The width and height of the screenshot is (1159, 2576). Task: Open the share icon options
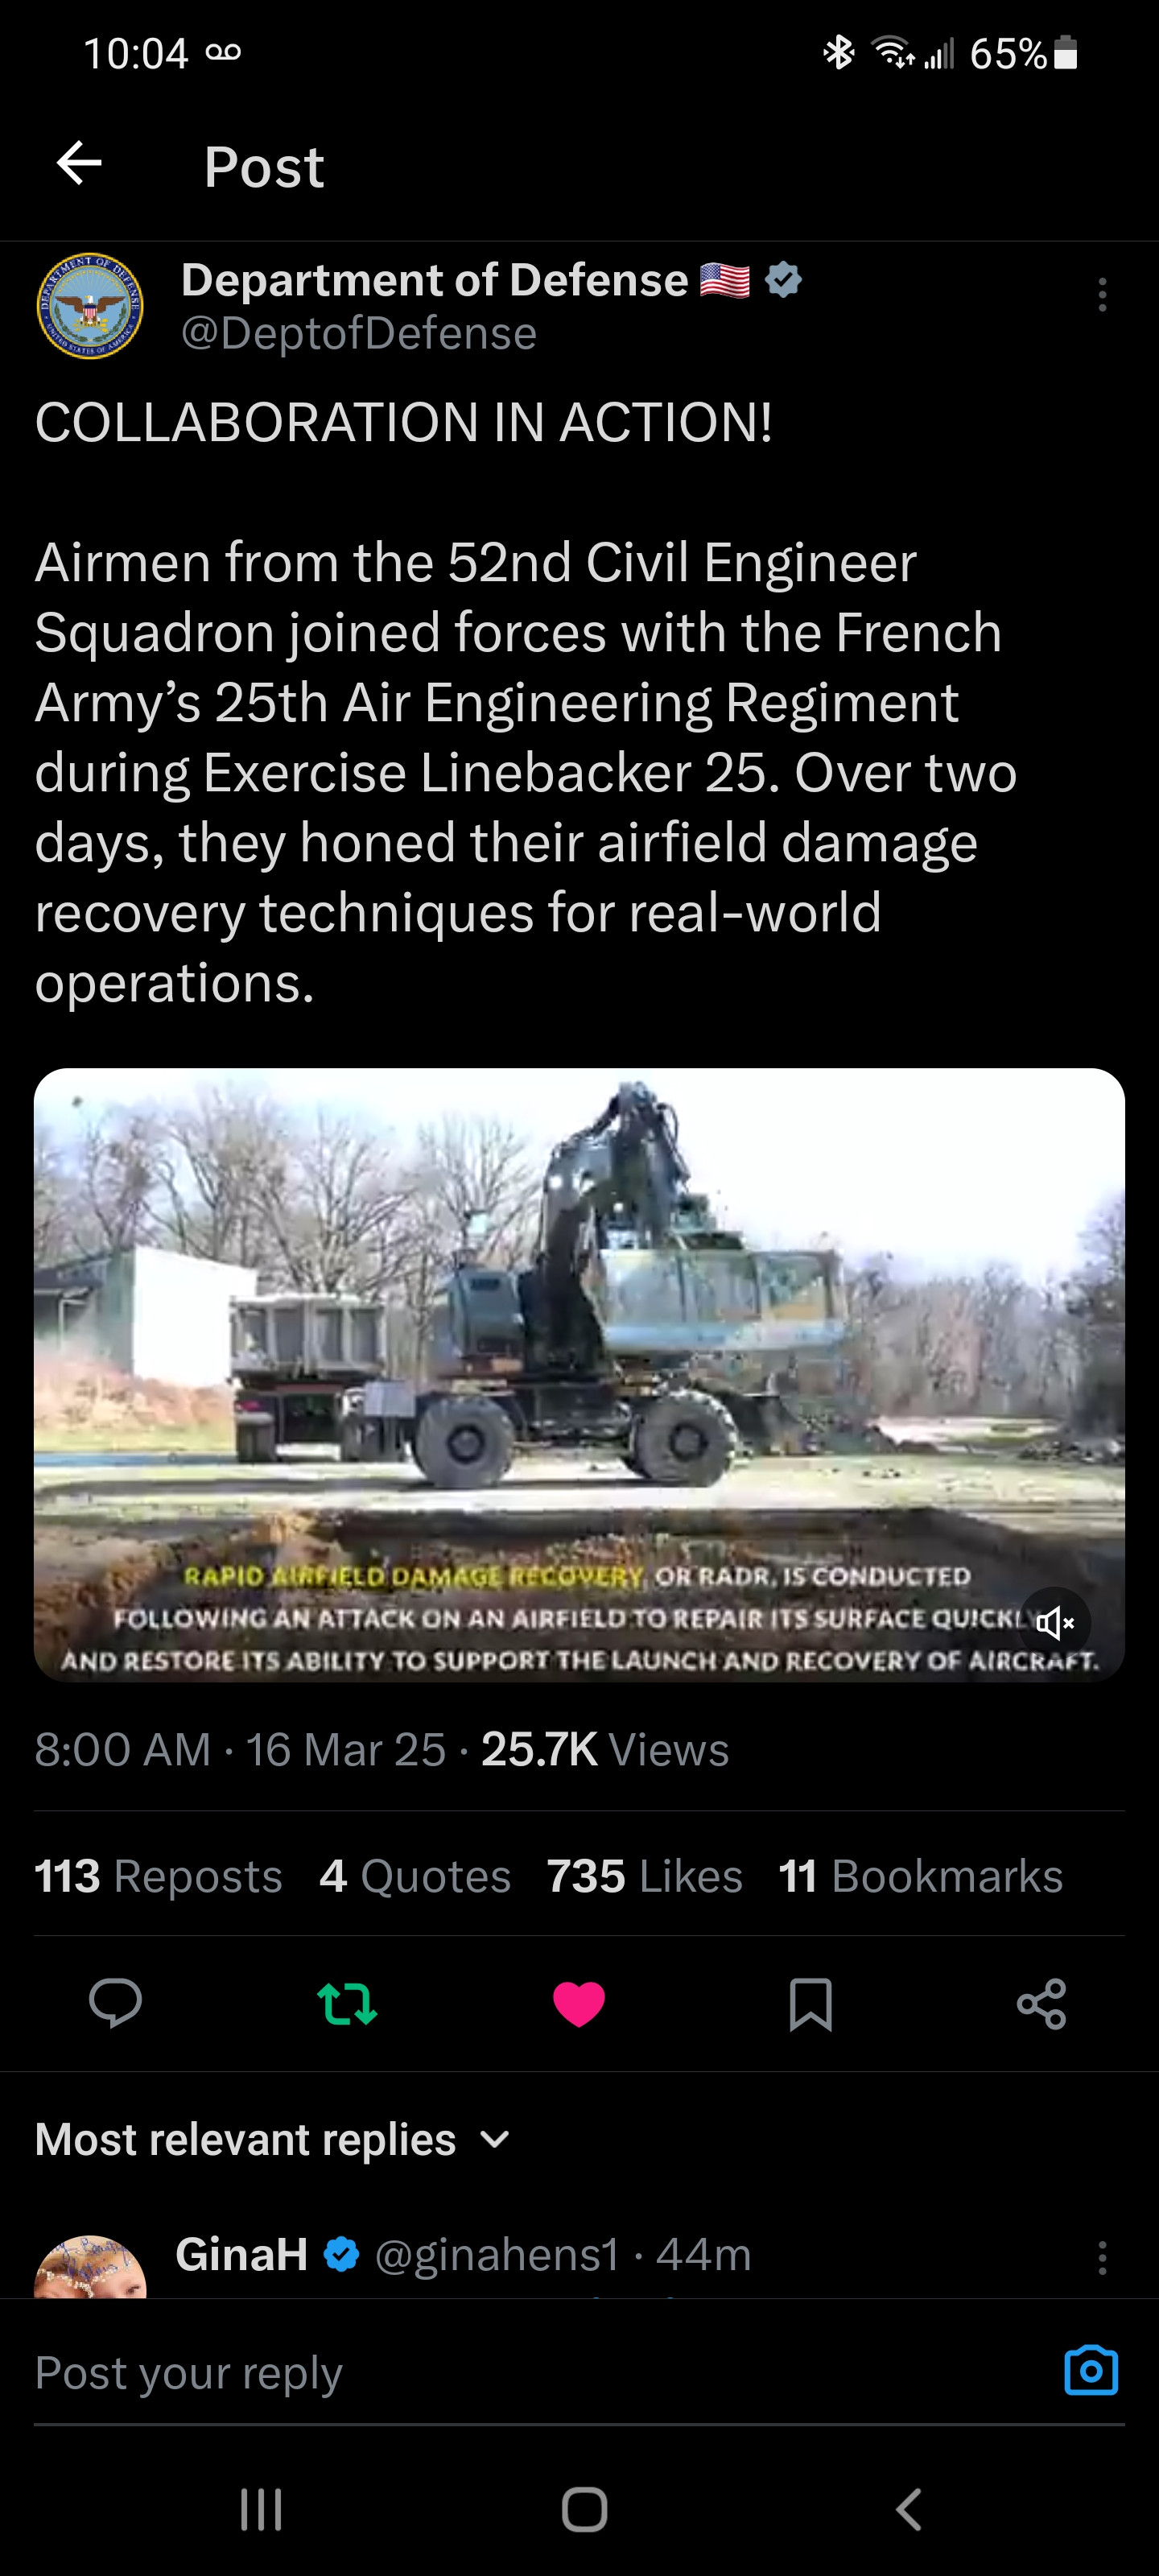tap(1041, 2004)
